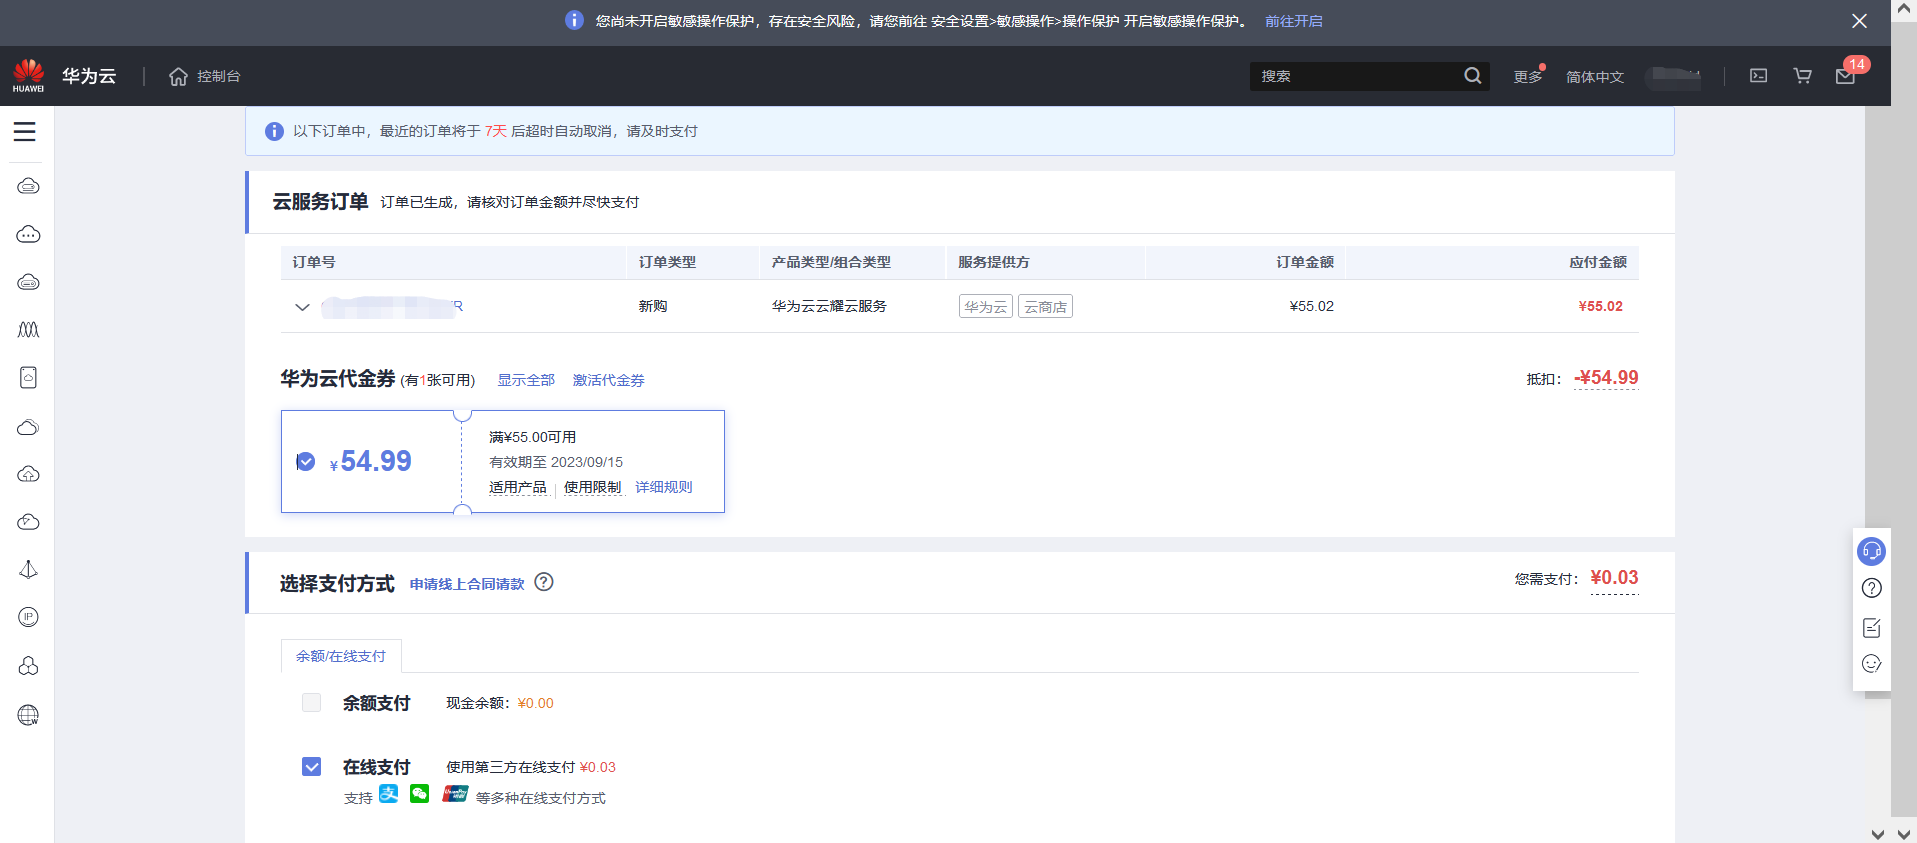Click the wave-shaped auto scaling sidebar icon

(x=28, y=329)
